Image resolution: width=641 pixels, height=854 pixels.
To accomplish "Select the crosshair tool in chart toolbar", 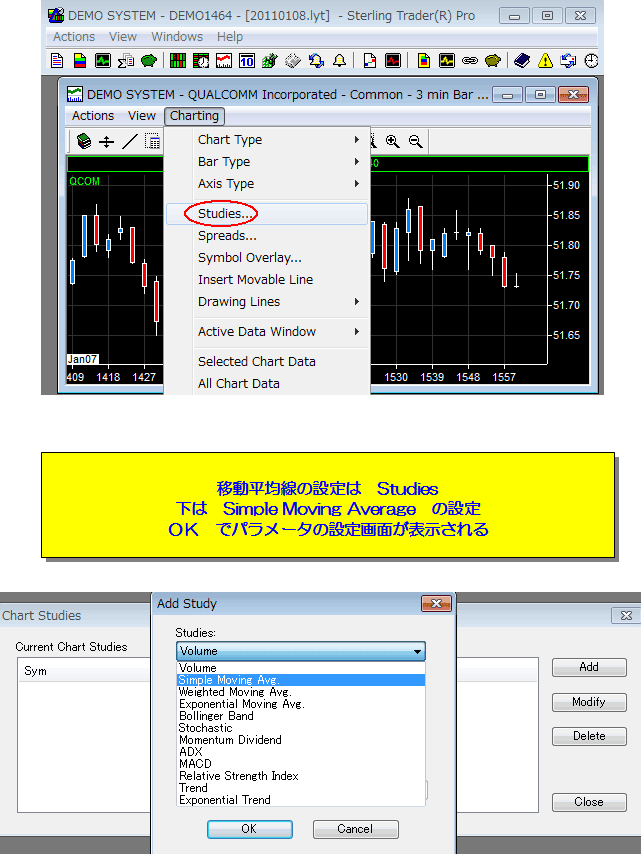I will click(x=106, y=142).
